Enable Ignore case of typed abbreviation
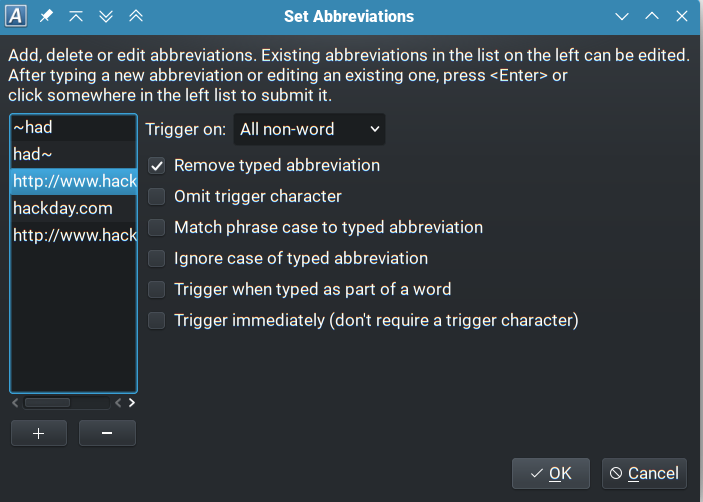This screenshot has width=703, height=502. click(x=157, y=259)
